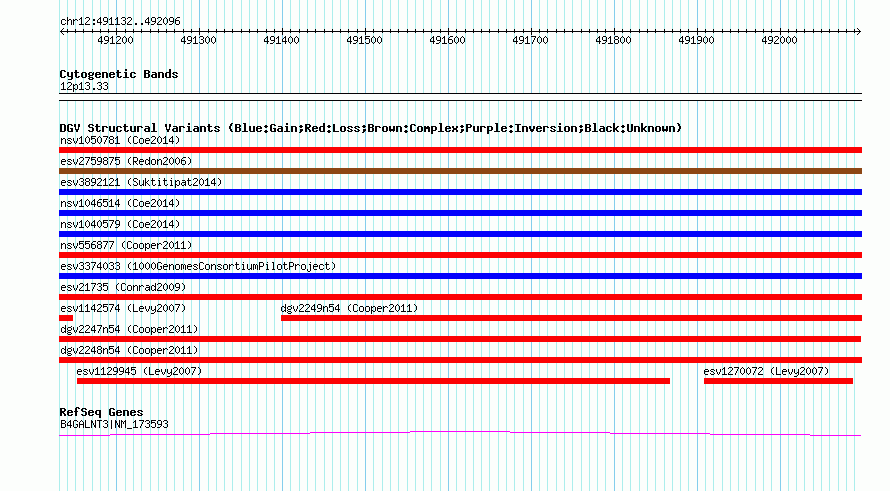This screenshot has width=890, height=491.
Task: Open the esv2759875 (Redon2006) label
Action: click(126, 161)
